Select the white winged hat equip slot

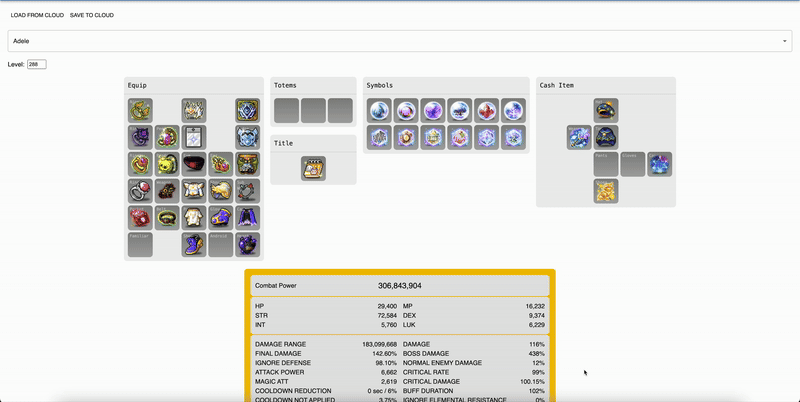click(194, 111)
